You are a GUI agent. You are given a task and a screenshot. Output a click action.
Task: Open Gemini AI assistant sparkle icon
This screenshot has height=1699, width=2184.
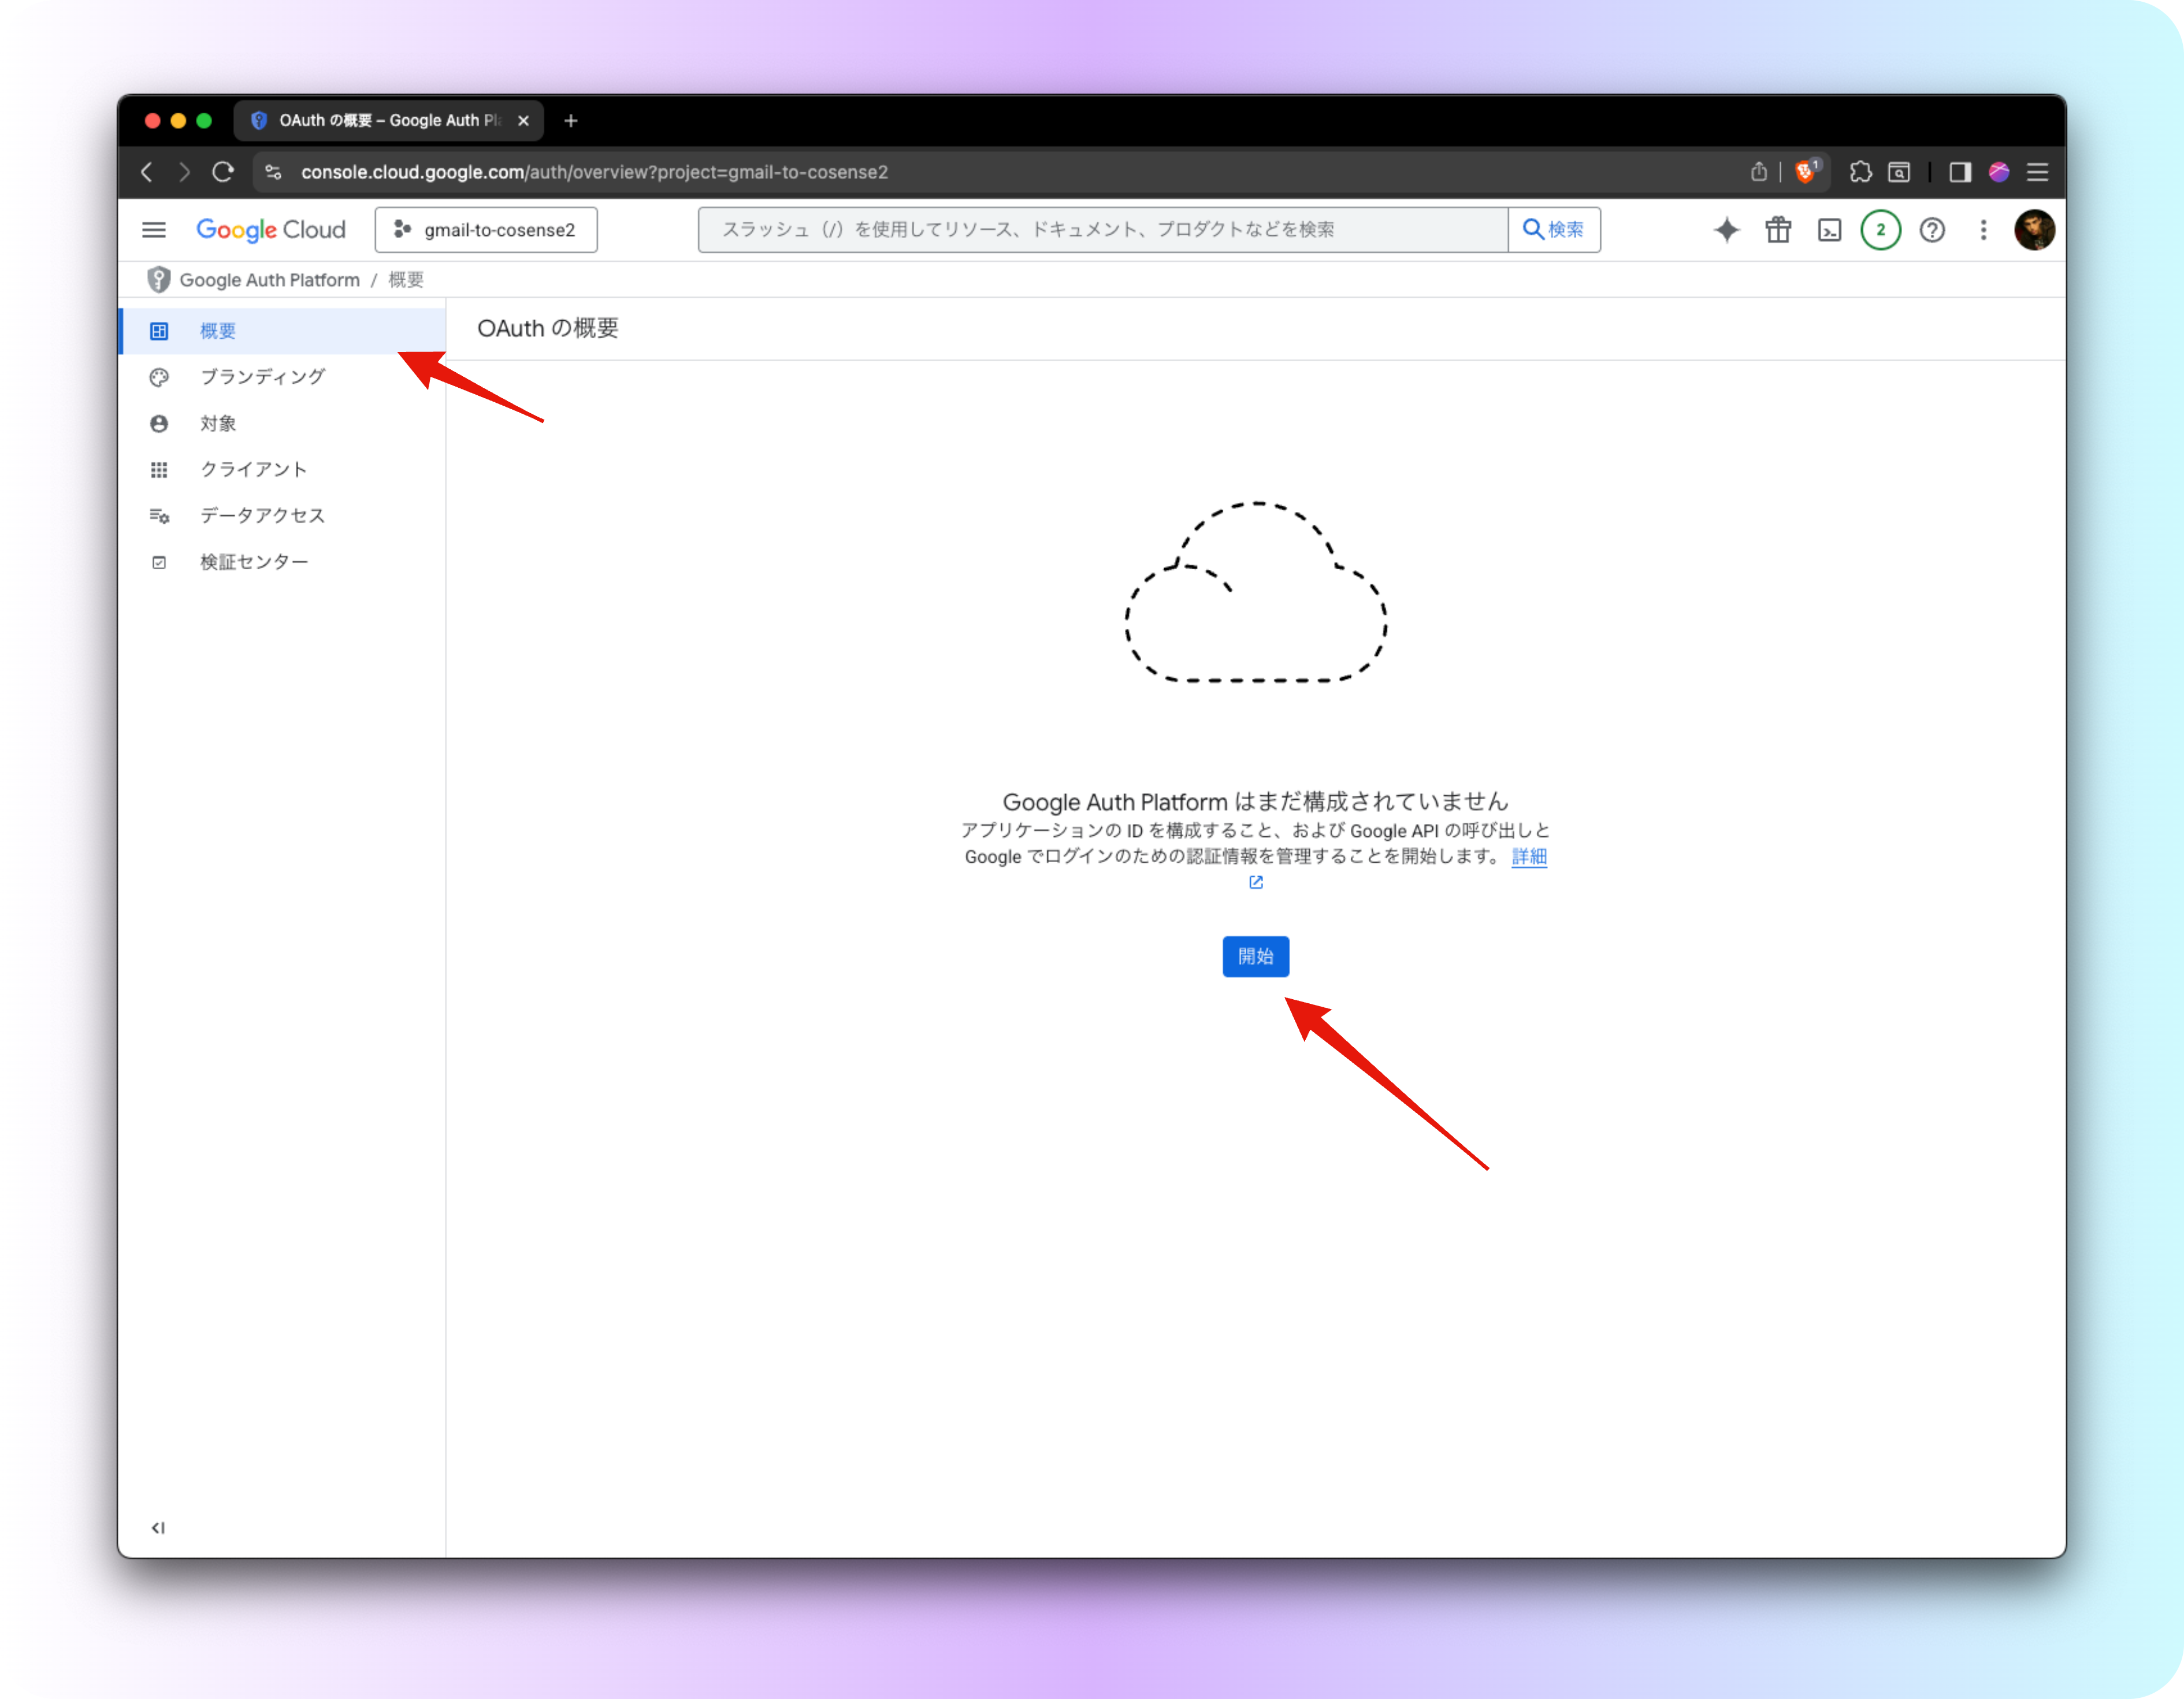tap(1727, 230)
